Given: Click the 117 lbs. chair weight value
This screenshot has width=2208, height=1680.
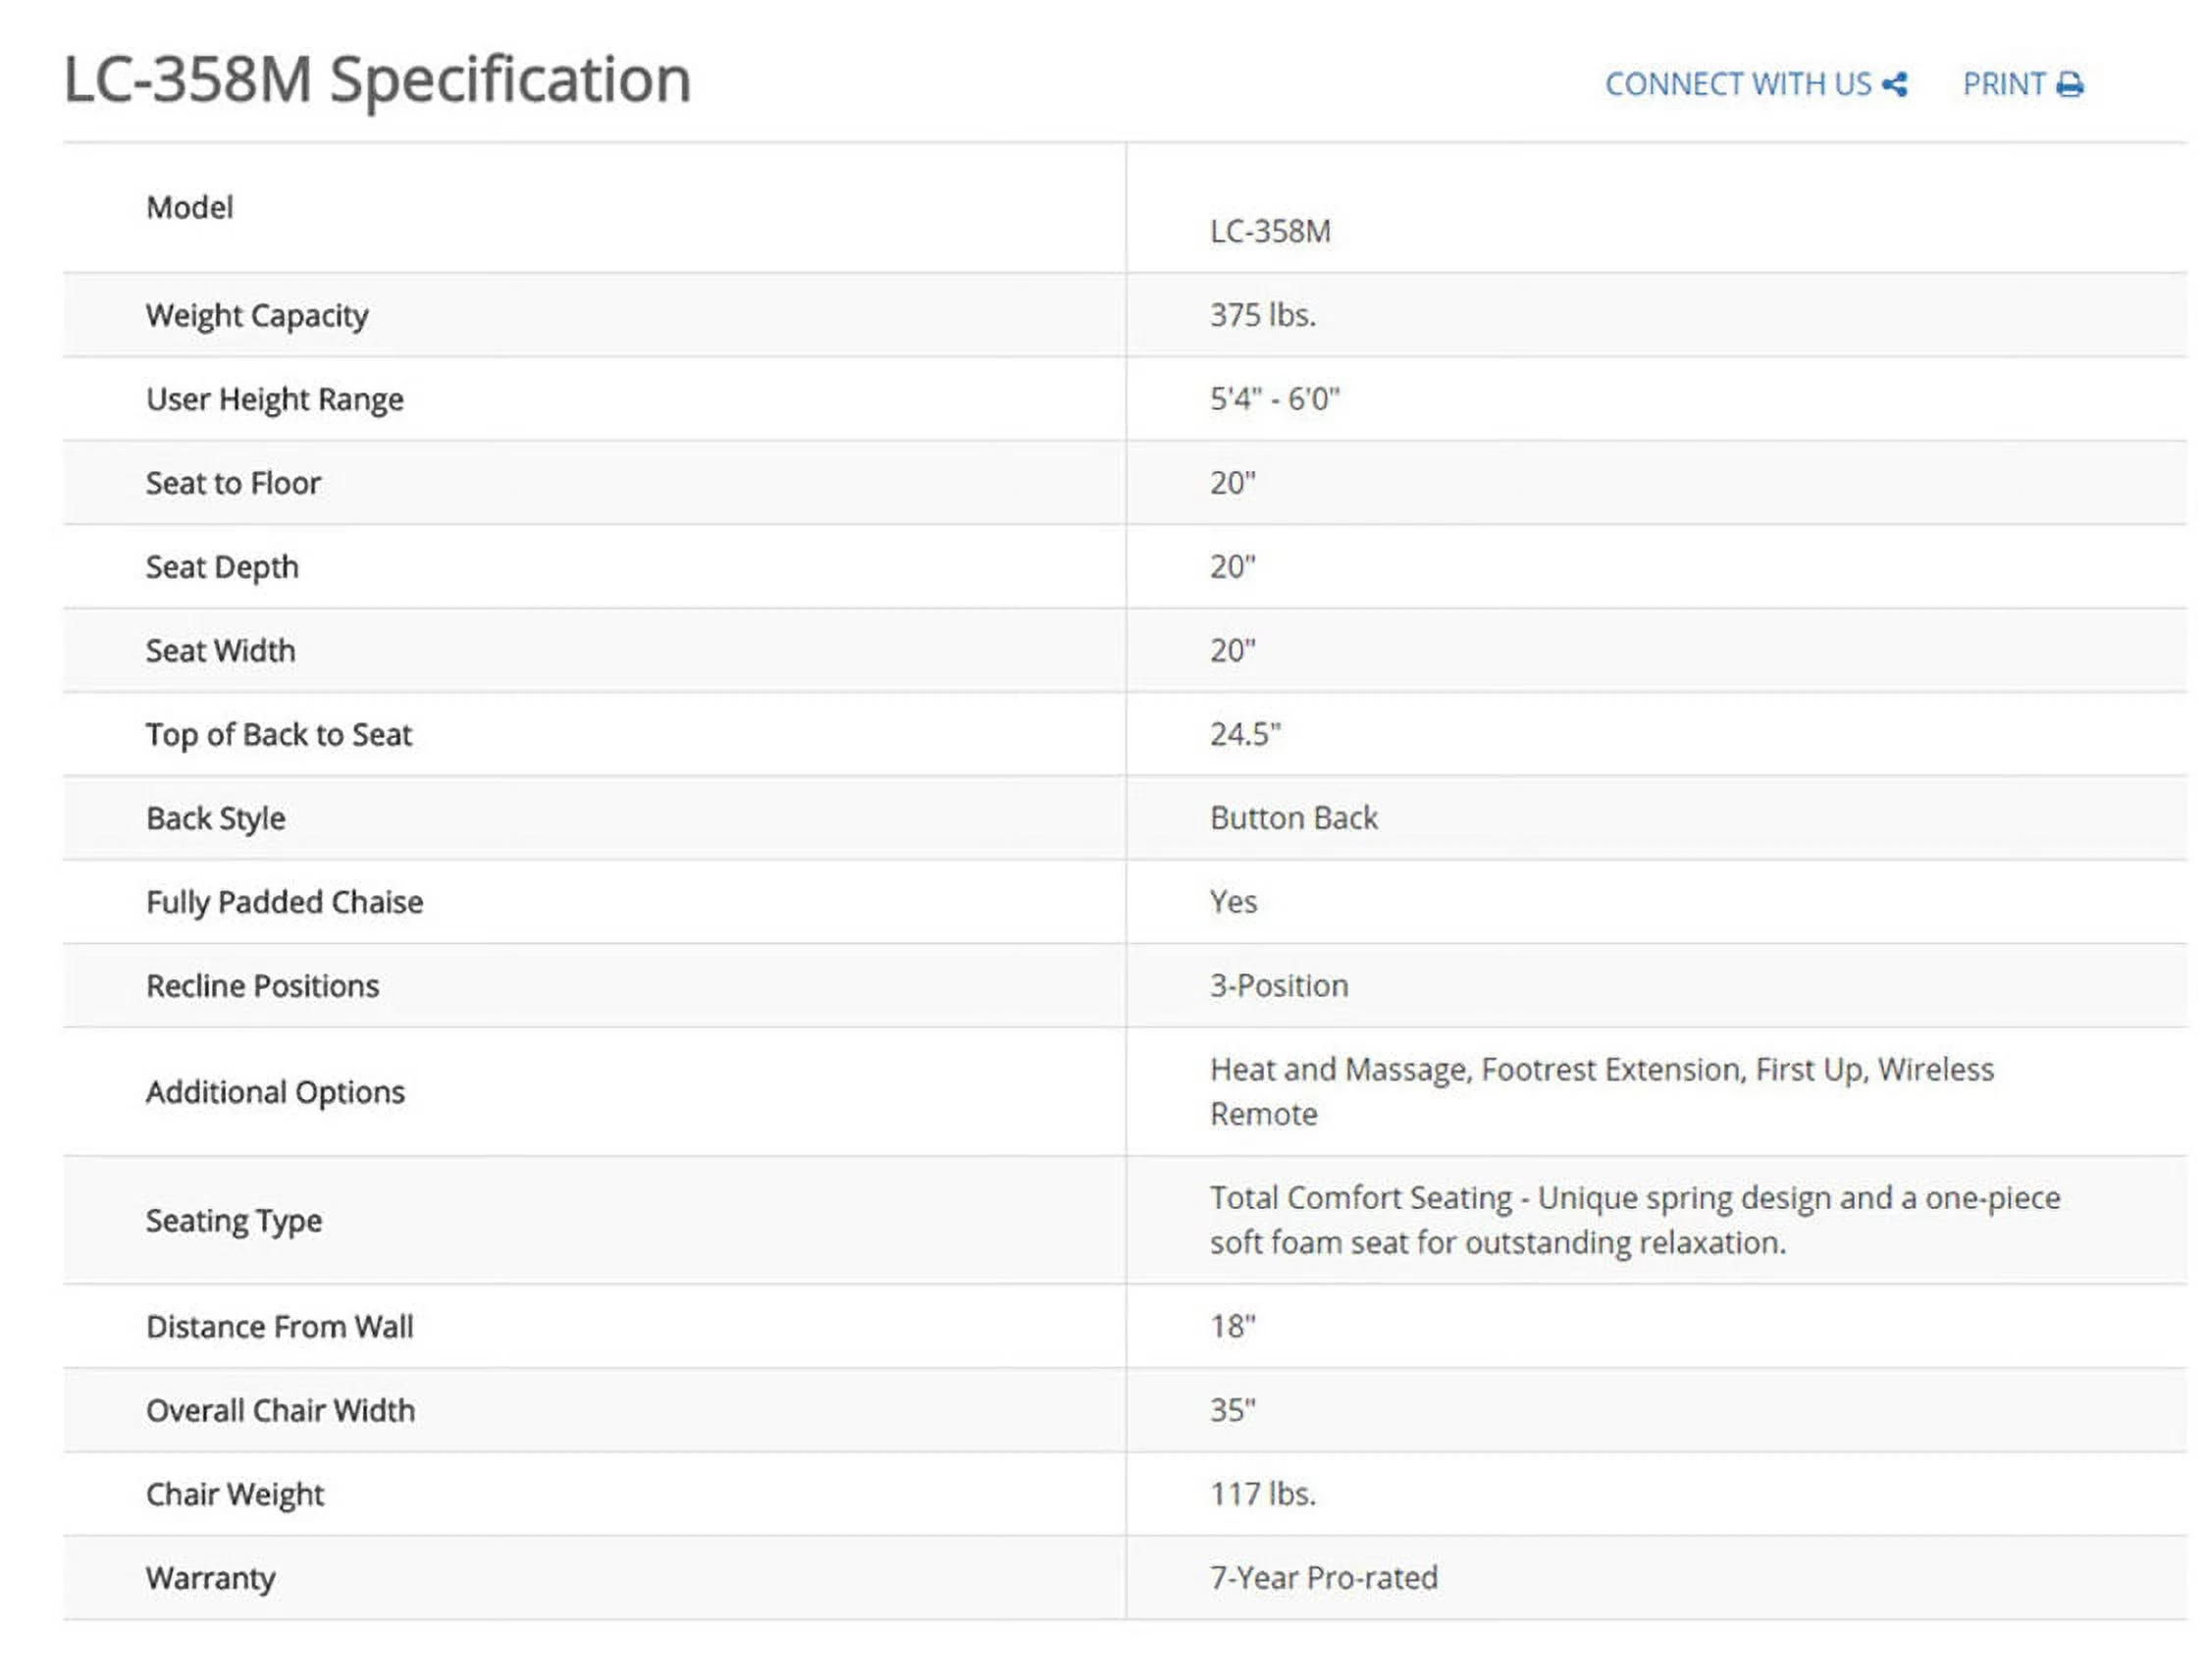Looking at the screenshot, I should (x=1262, y=1495).
